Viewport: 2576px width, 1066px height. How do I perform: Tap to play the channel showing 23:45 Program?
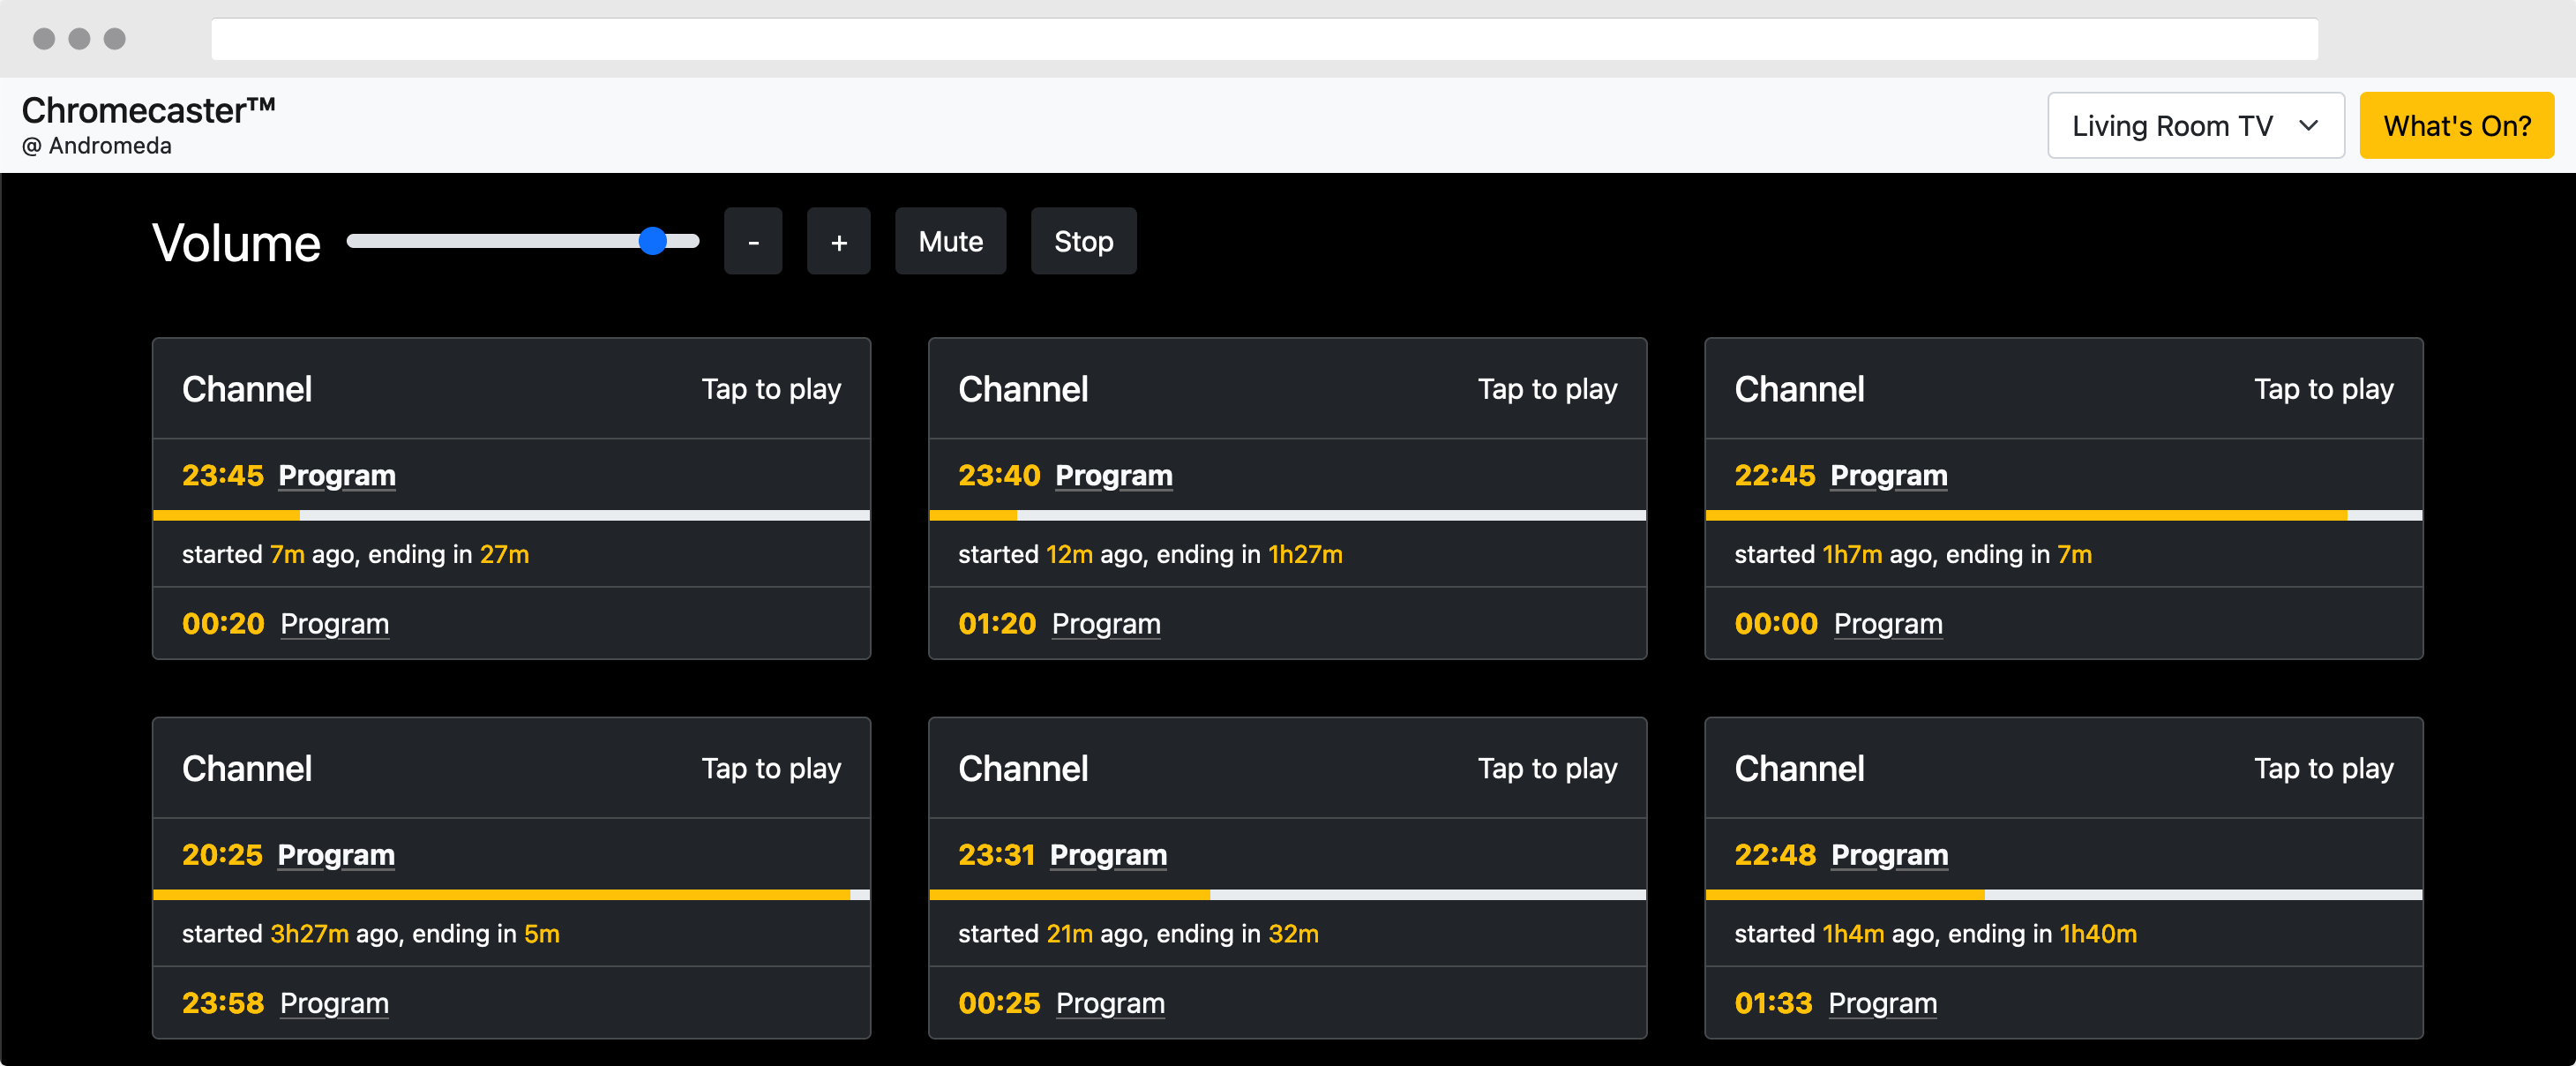pos(771,389)
